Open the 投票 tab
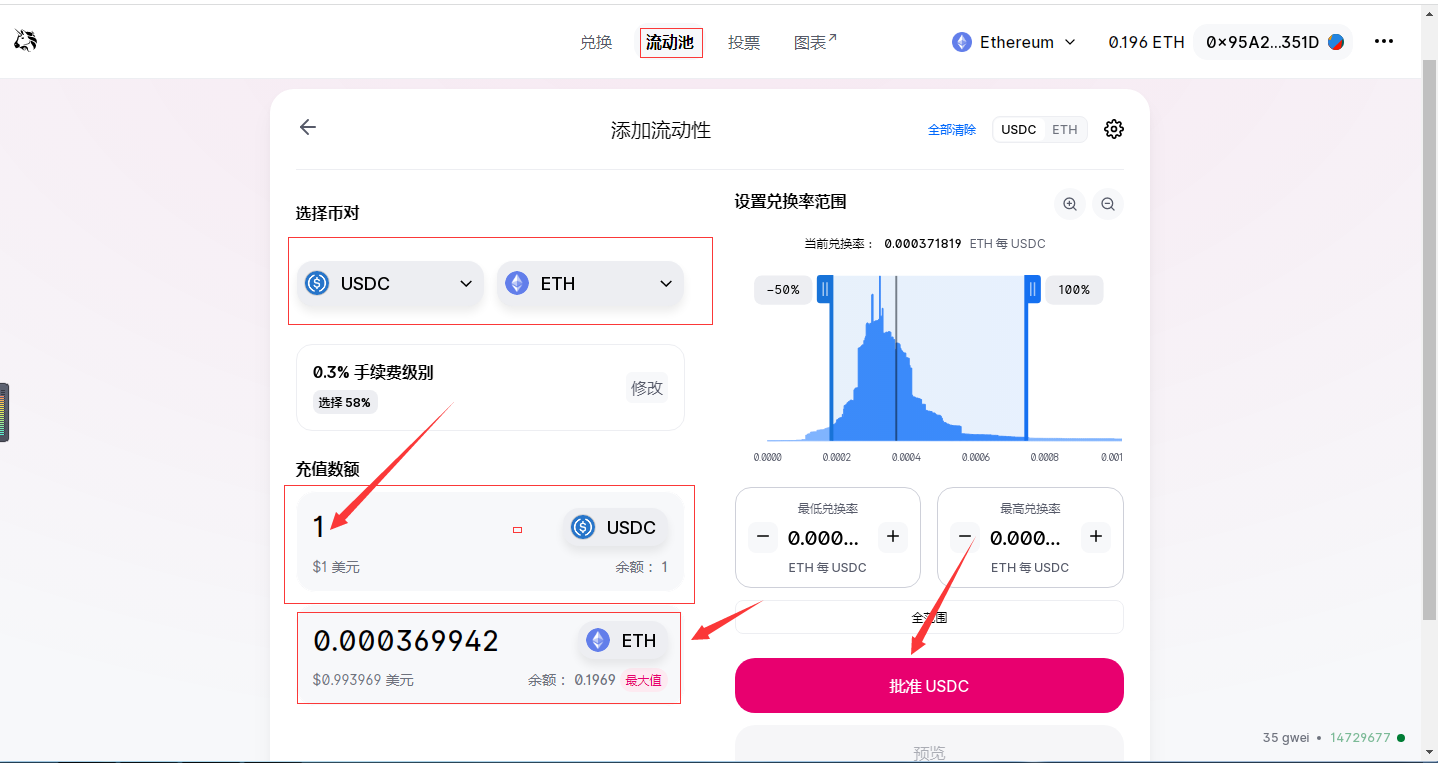 (744, 42)
